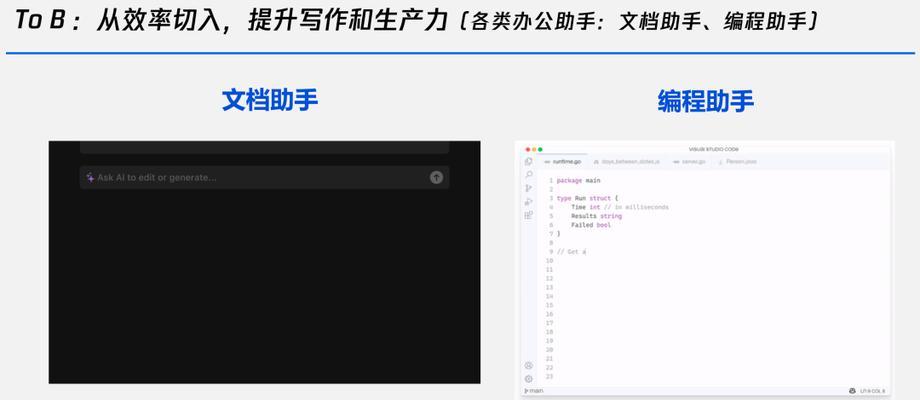The image size is (920, 400).
Task: Click the "package main" code line
Action: [579, 181]
